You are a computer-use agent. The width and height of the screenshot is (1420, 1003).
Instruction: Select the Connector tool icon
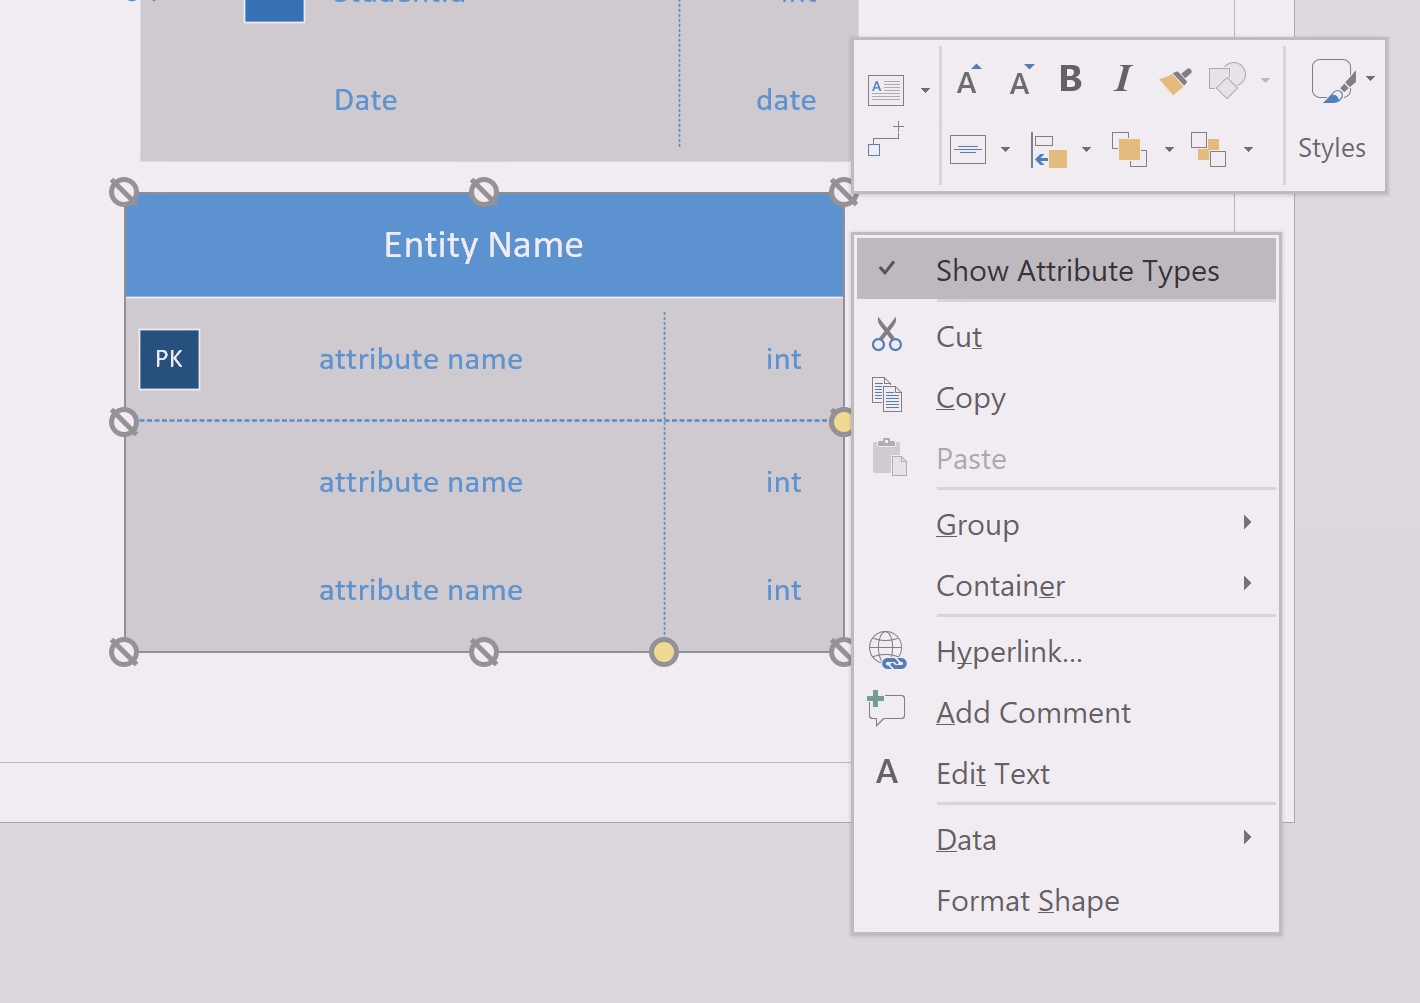(x=886, y=139)
